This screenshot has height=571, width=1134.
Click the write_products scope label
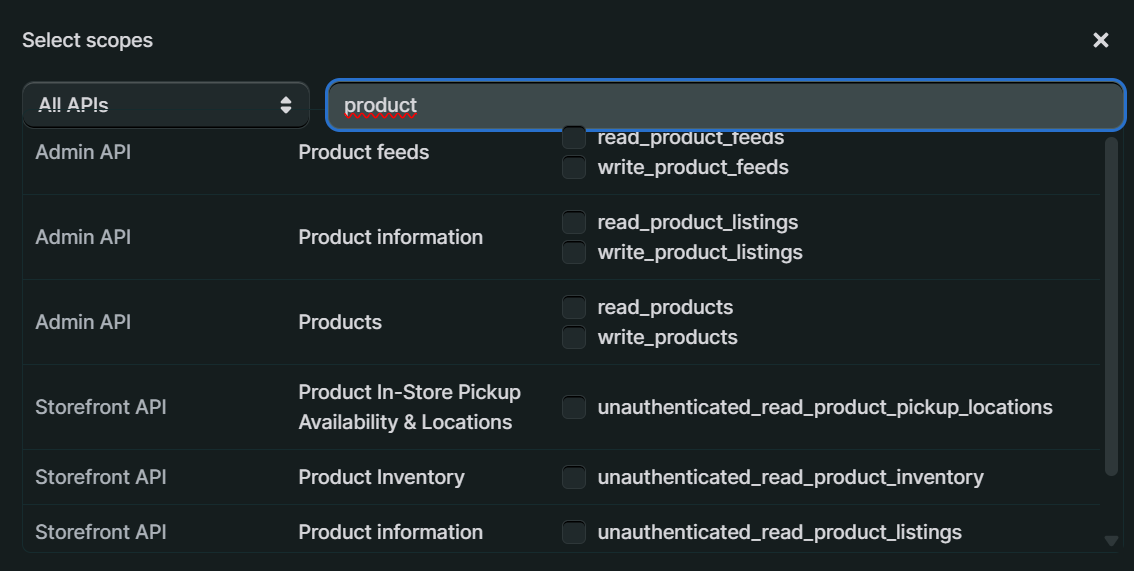[667, 338]
